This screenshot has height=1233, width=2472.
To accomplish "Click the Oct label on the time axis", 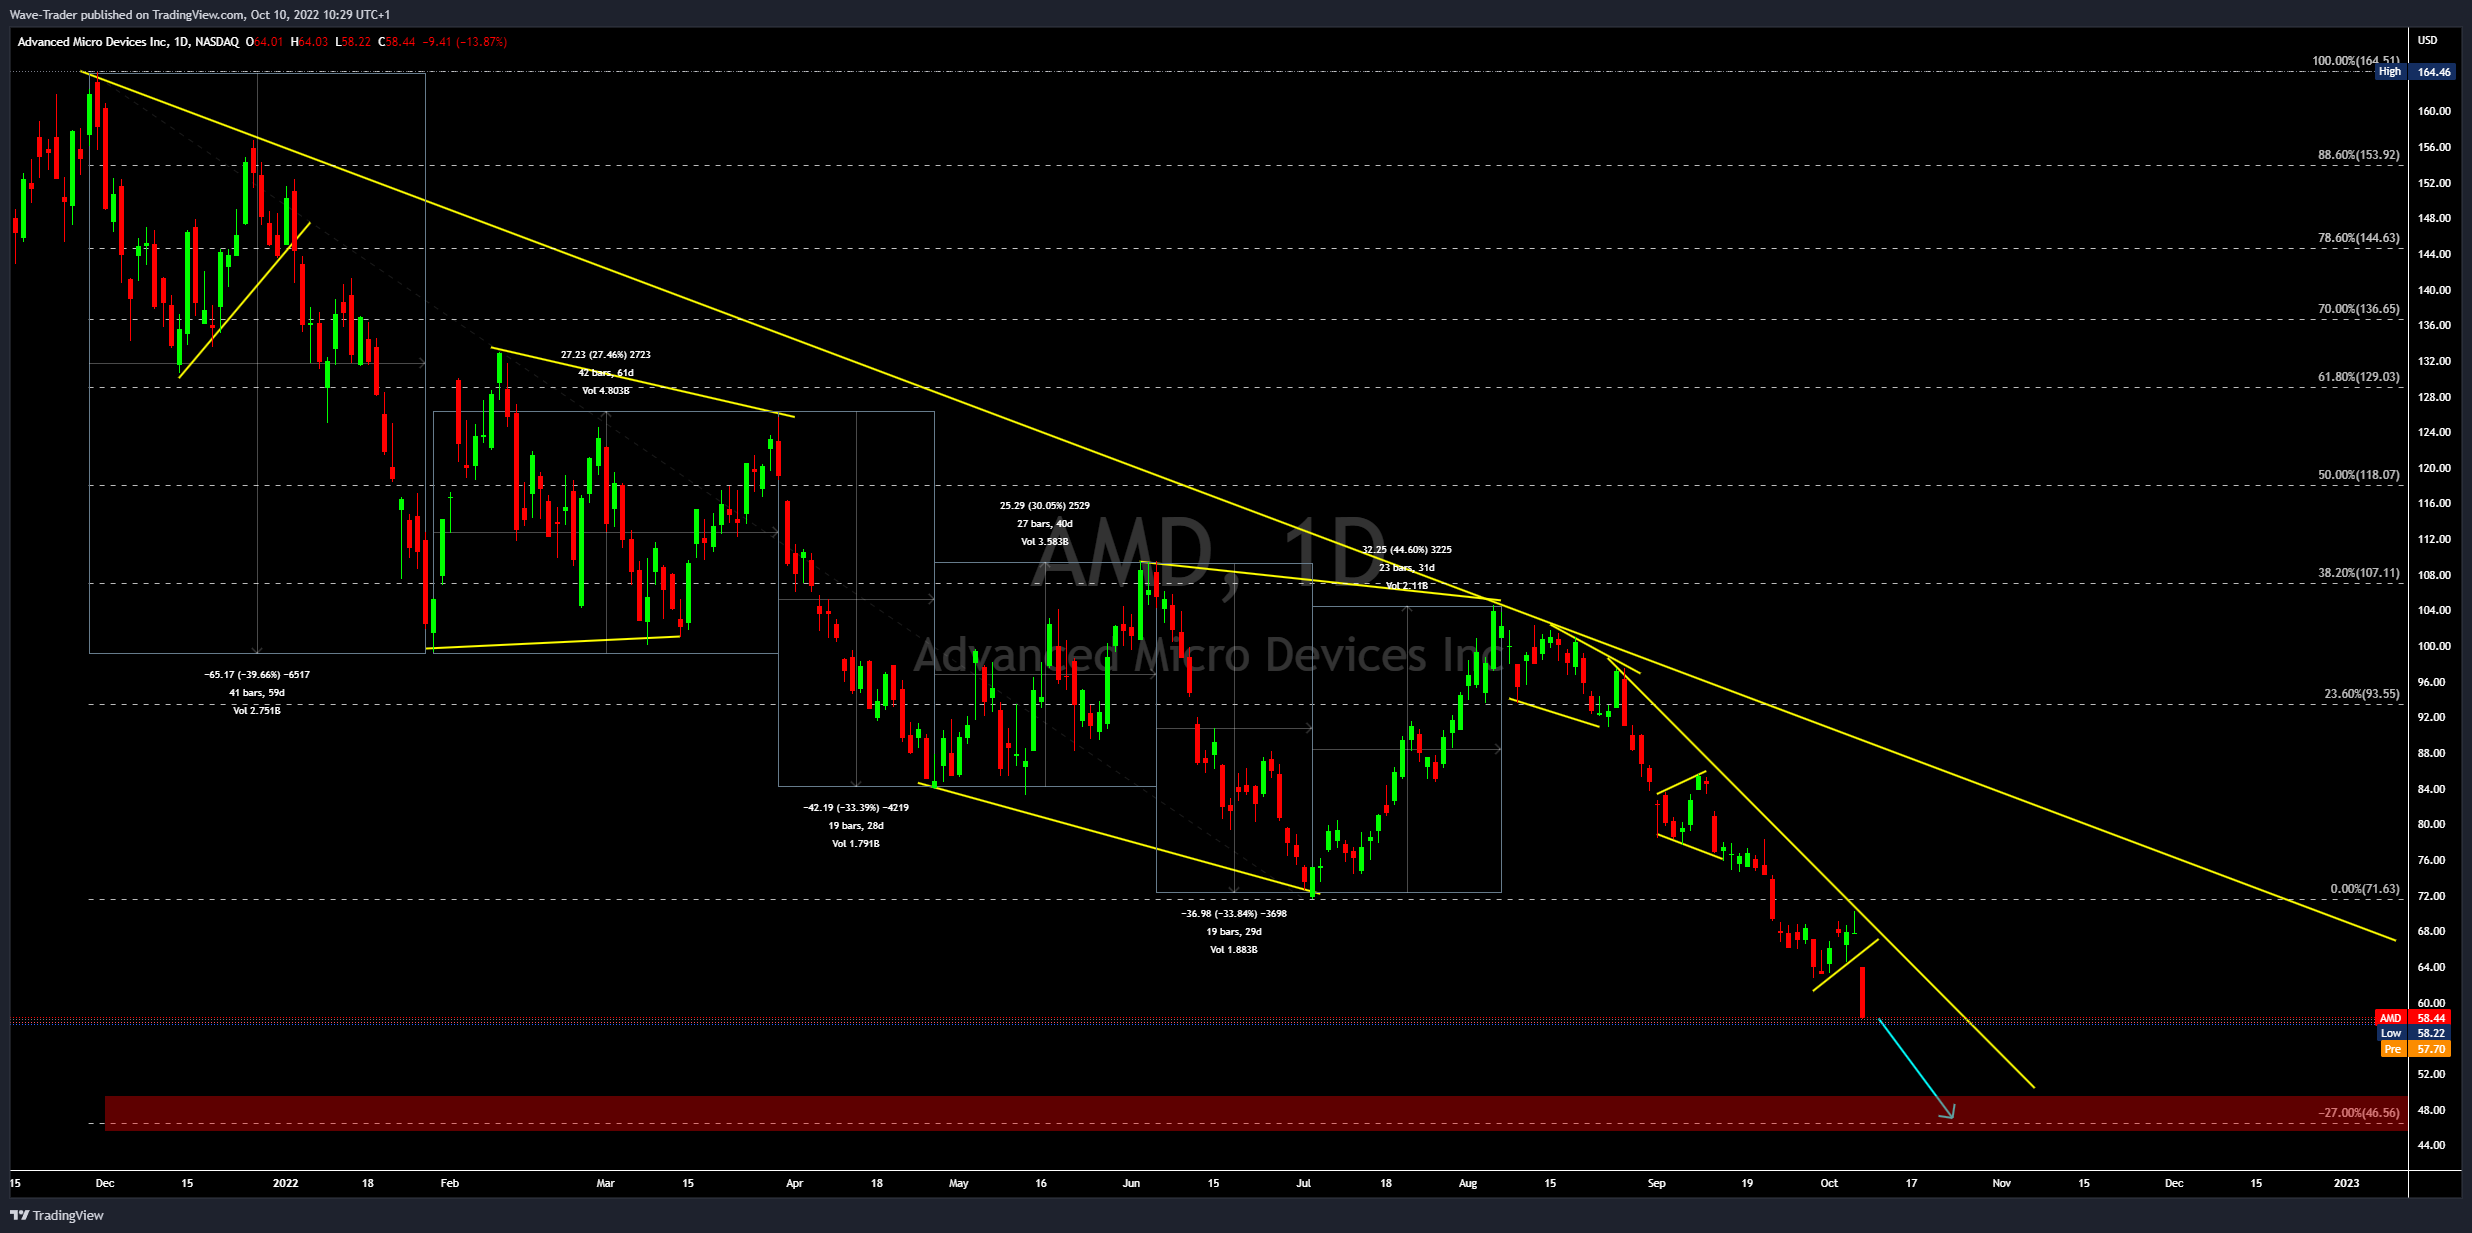I will point(1829,1183).
